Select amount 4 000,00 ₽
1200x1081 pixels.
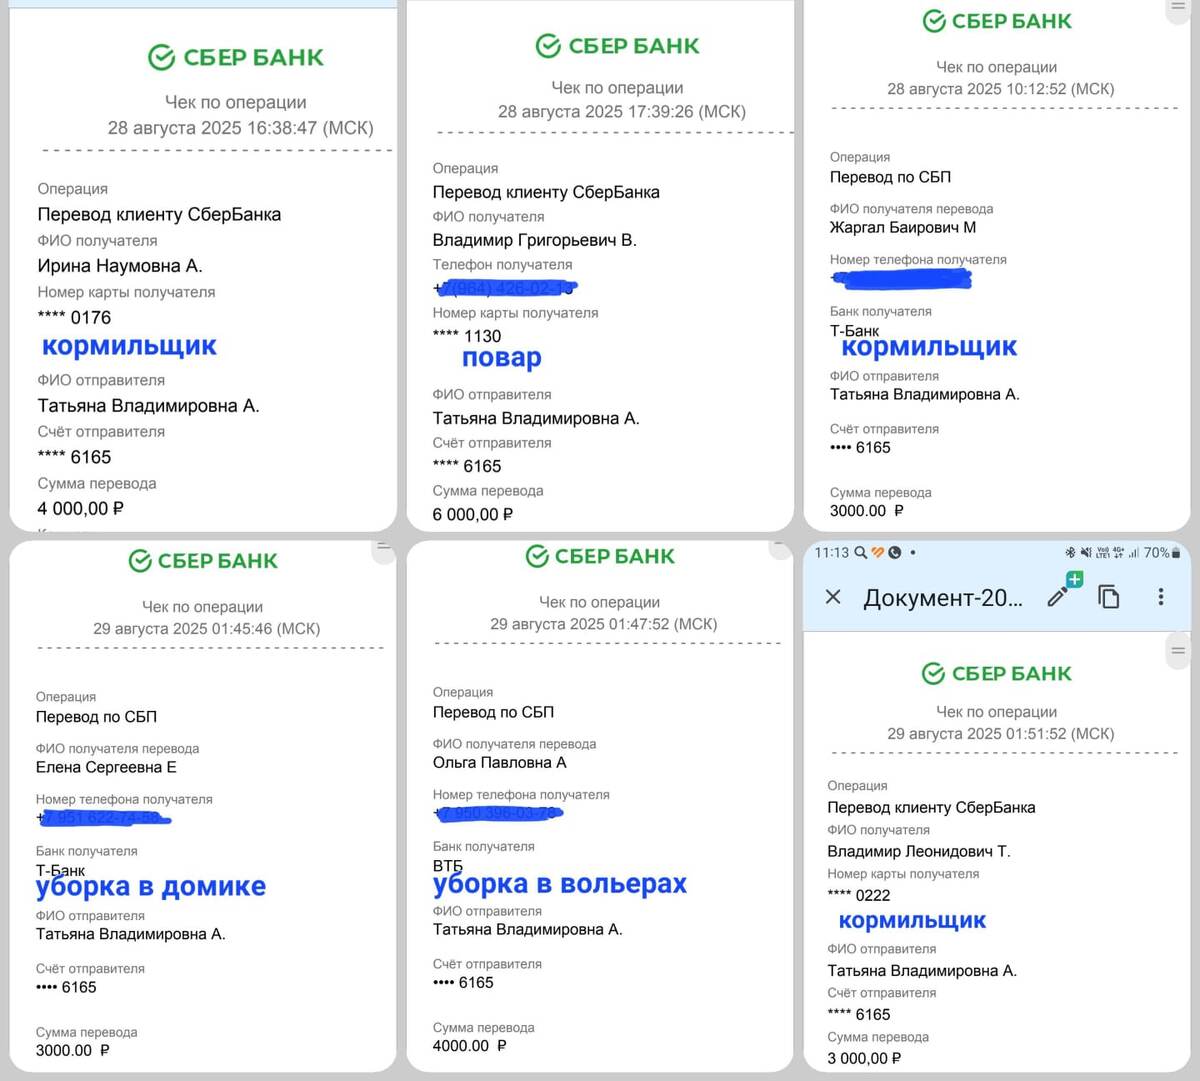click(81, 508)
